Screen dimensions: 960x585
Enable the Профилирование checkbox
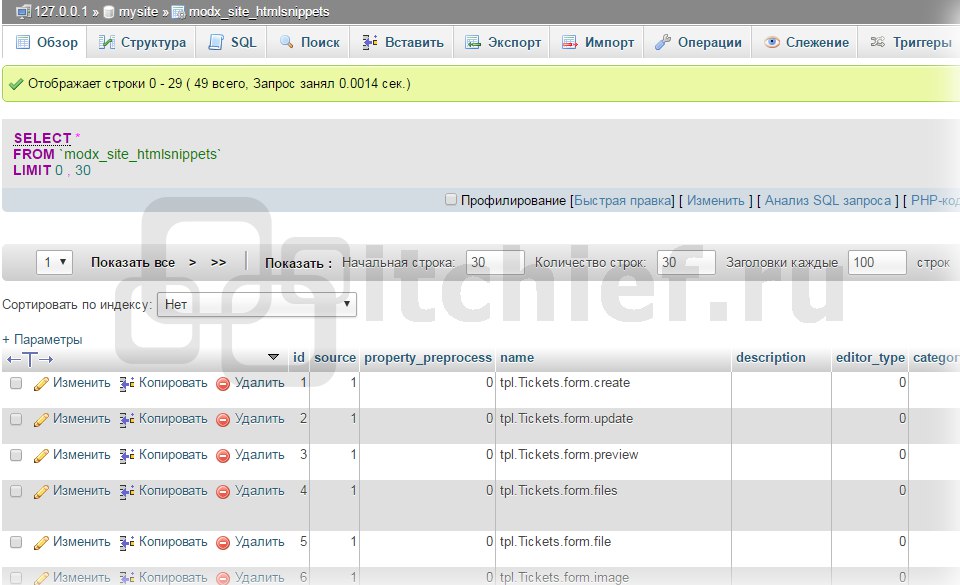(451, 199)
